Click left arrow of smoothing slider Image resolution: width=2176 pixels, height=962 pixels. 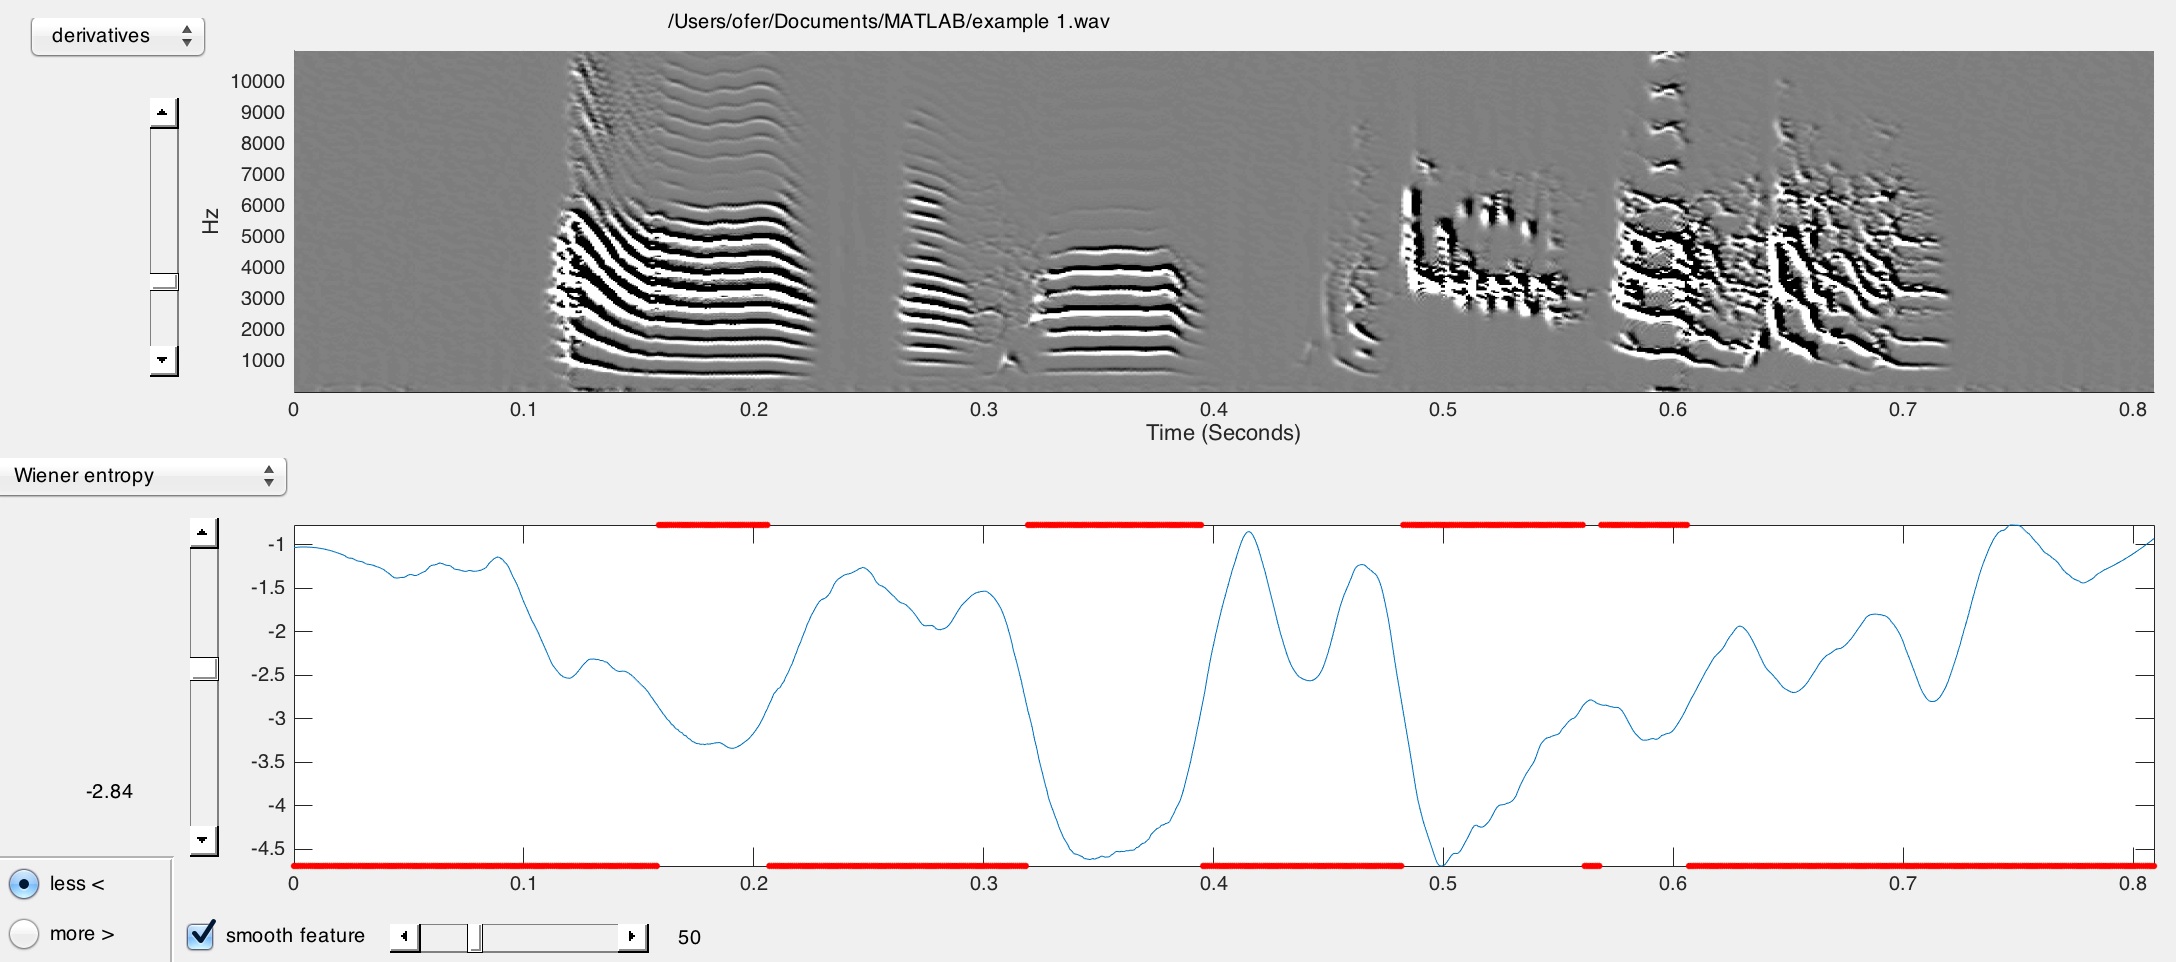click(x=404, y=937)
